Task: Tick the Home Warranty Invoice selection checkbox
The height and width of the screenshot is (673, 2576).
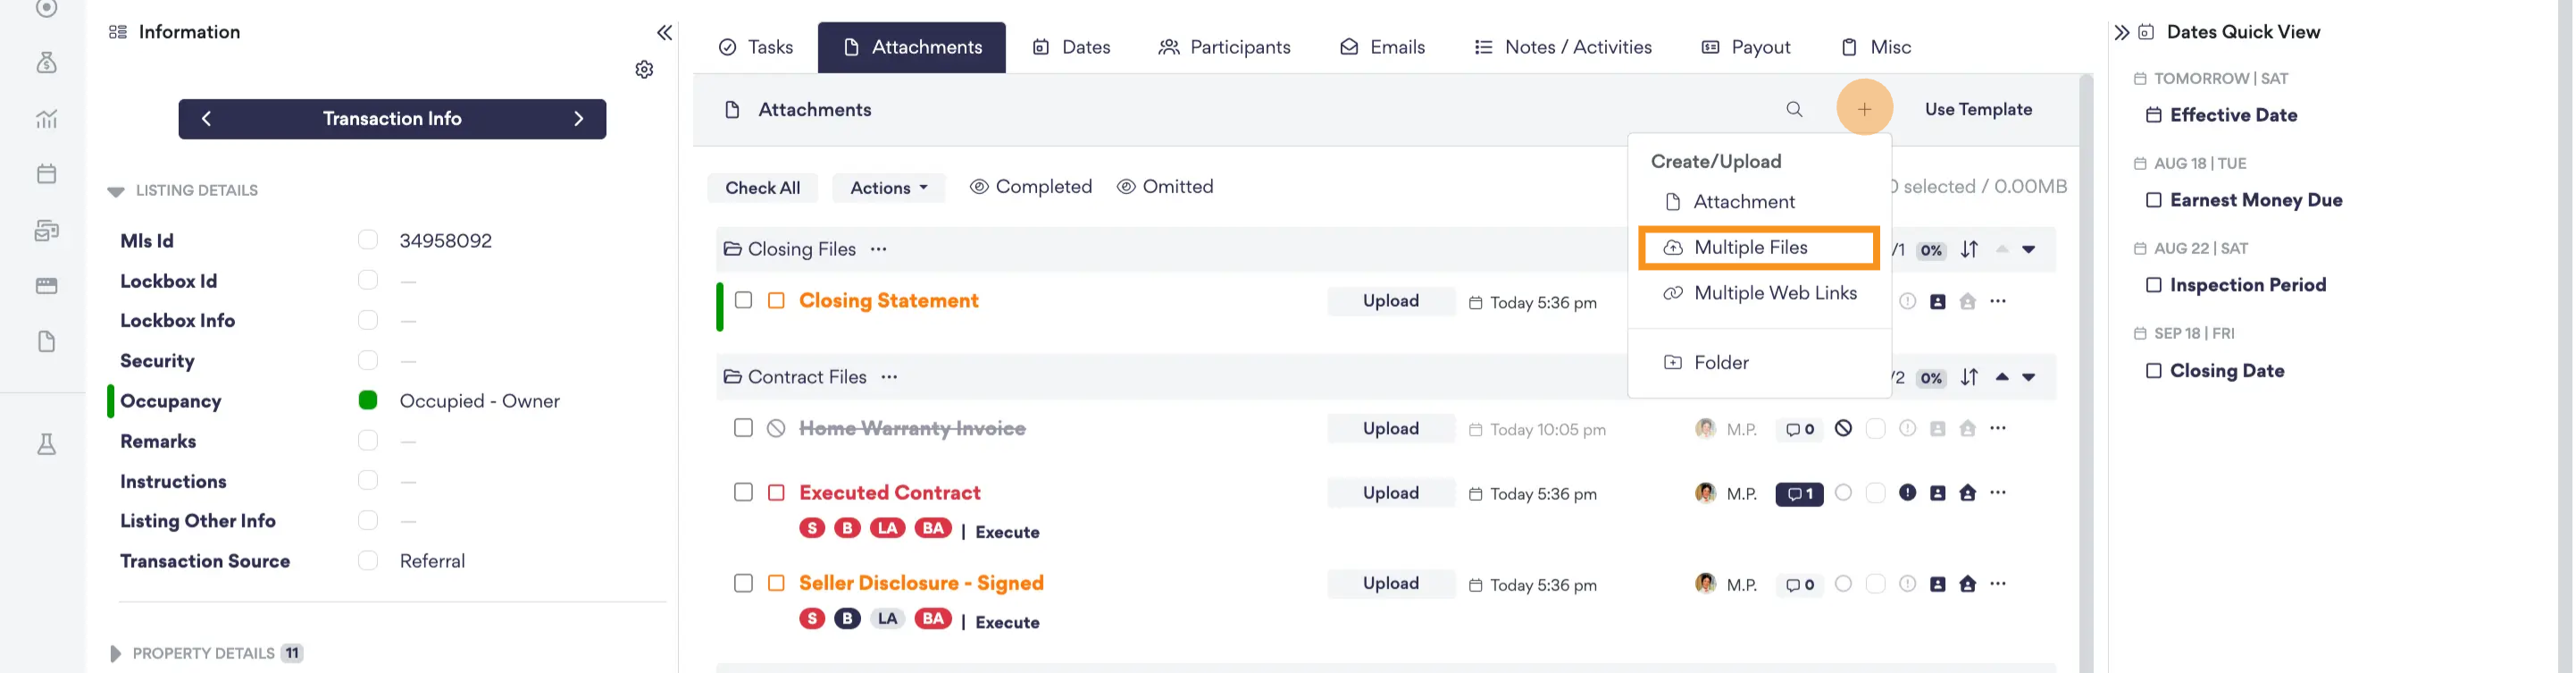Action: [x=743, y=428]
